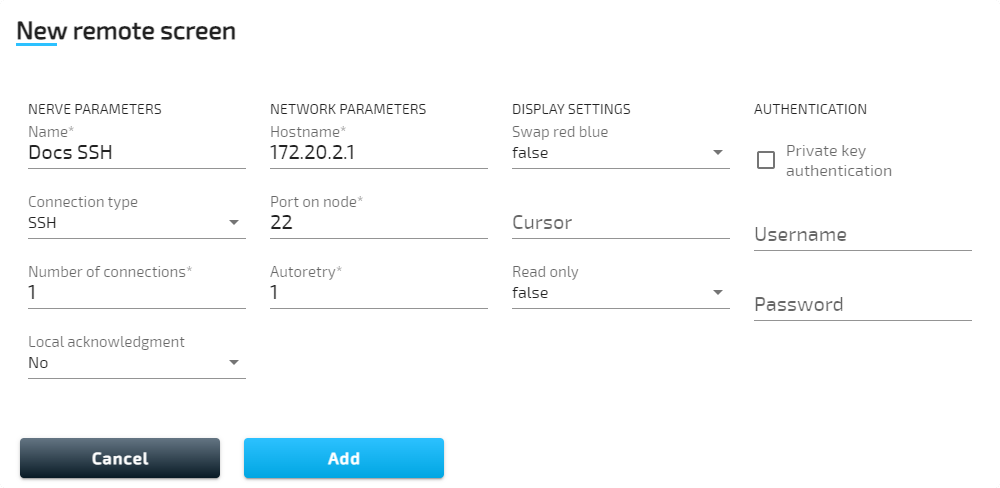Focus the Autoretry input field
The image size is (1000, 488).
[x=378, y=293]
